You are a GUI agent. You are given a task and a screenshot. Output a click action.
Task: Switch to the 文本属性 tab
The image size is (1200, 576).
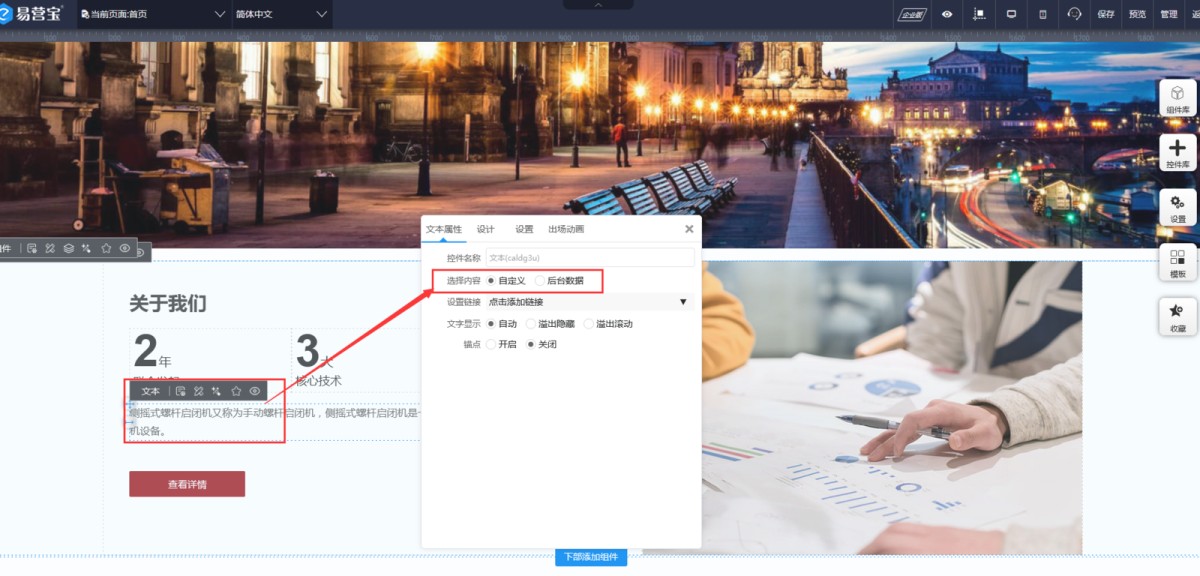pyautogui.click(x=444, y=229)
